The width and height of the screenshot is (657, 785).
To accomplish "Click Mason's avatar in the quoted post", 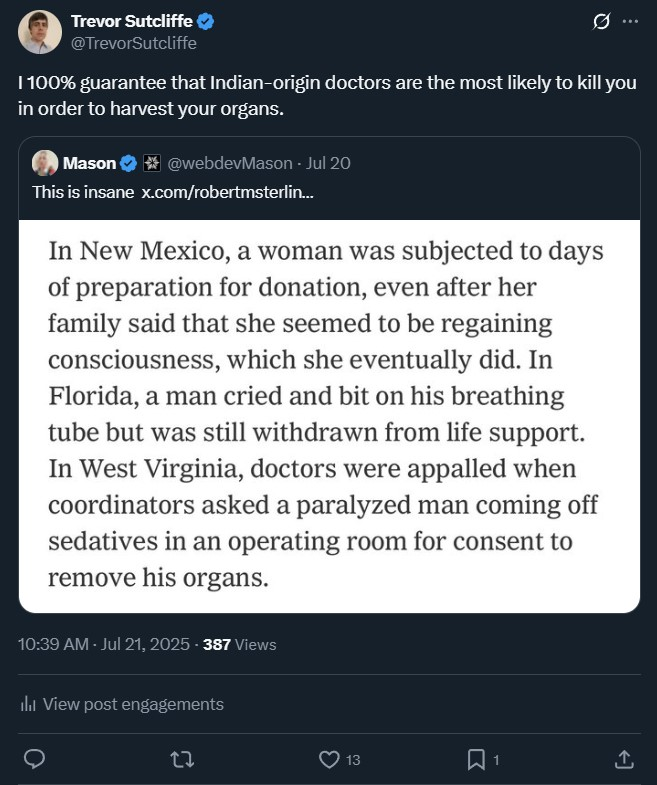I will (45, 163).
